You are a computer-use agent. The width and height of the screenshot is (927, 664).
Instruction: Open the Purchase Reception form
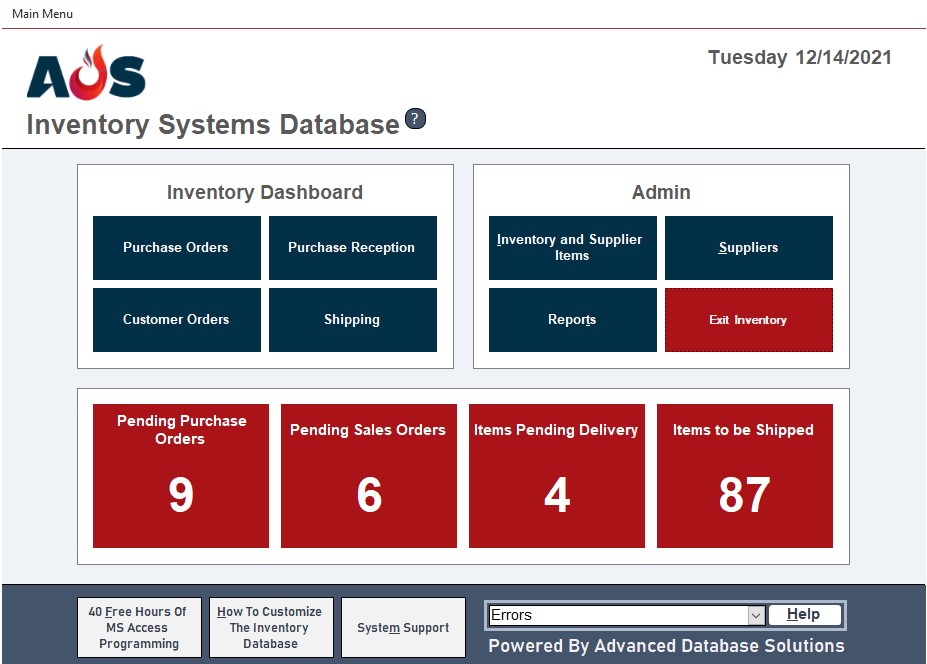point(352,248)
